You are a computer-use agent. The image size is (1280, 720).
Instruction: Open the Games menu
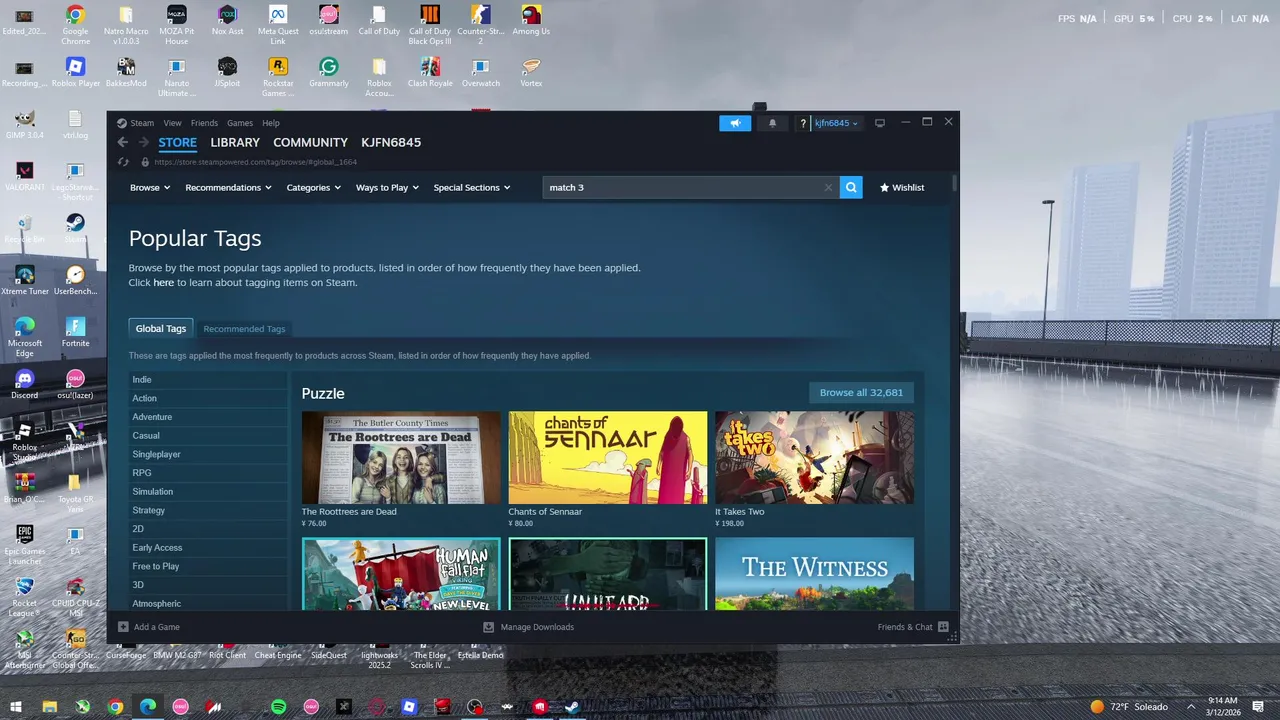click(x=240, y=123)
